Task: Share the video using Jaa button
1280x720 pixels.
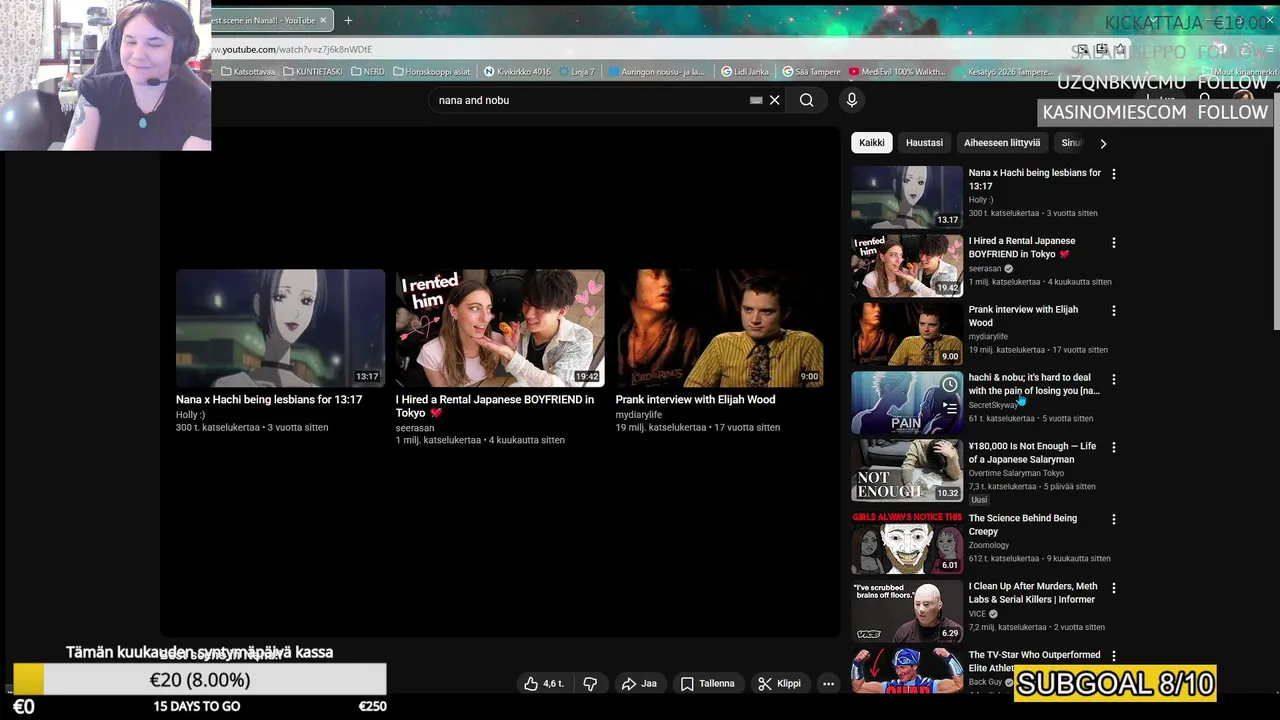Action: point(639,684)
